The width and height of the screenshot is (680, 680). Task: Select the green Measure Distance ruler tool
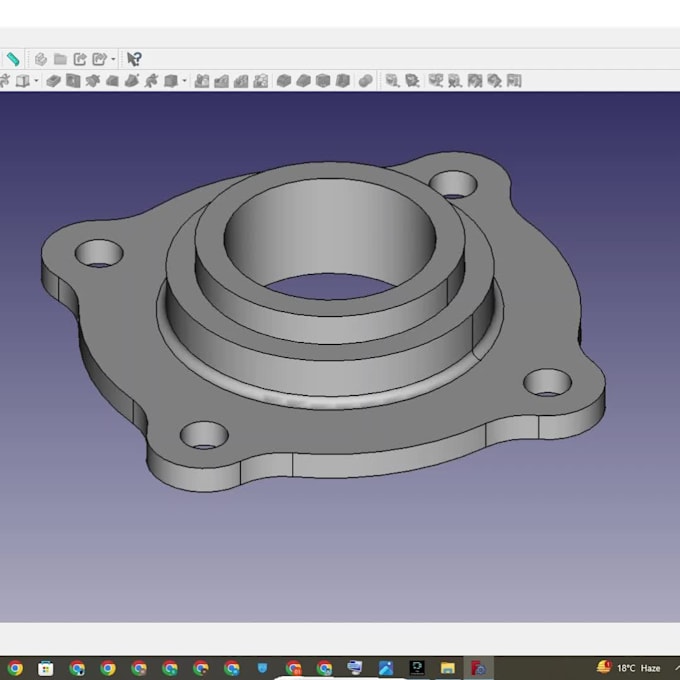coord(12,59)
